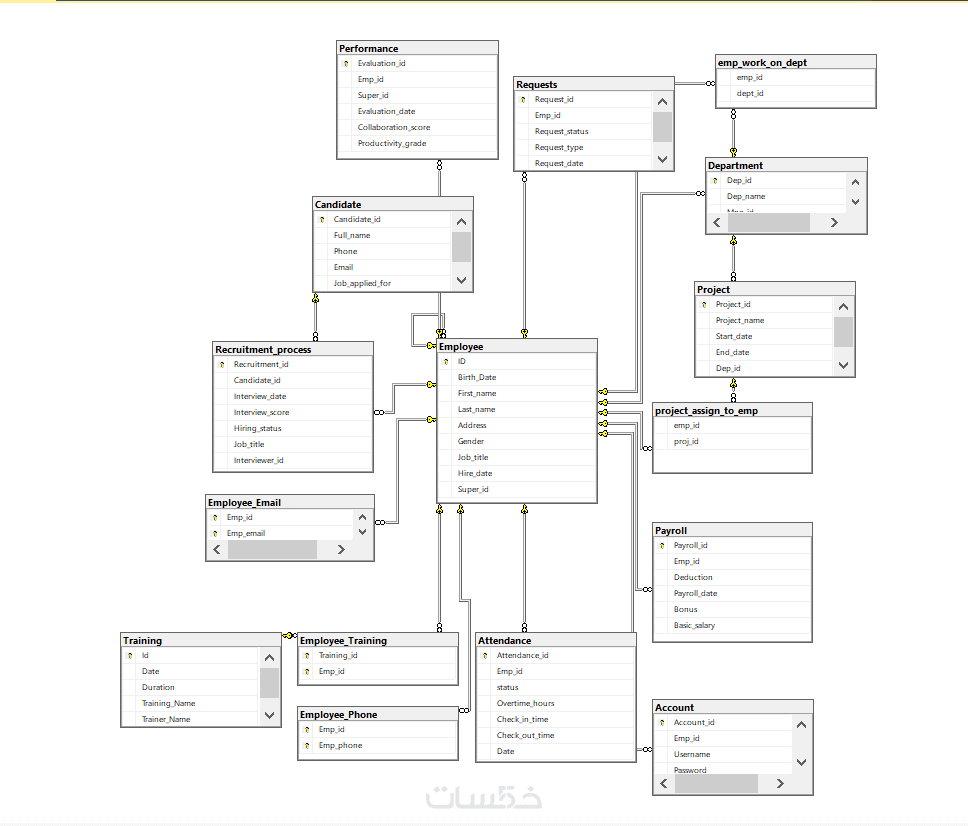Select the emp_work_on_dept table header
Screen dimensions: 968x826
796,62
